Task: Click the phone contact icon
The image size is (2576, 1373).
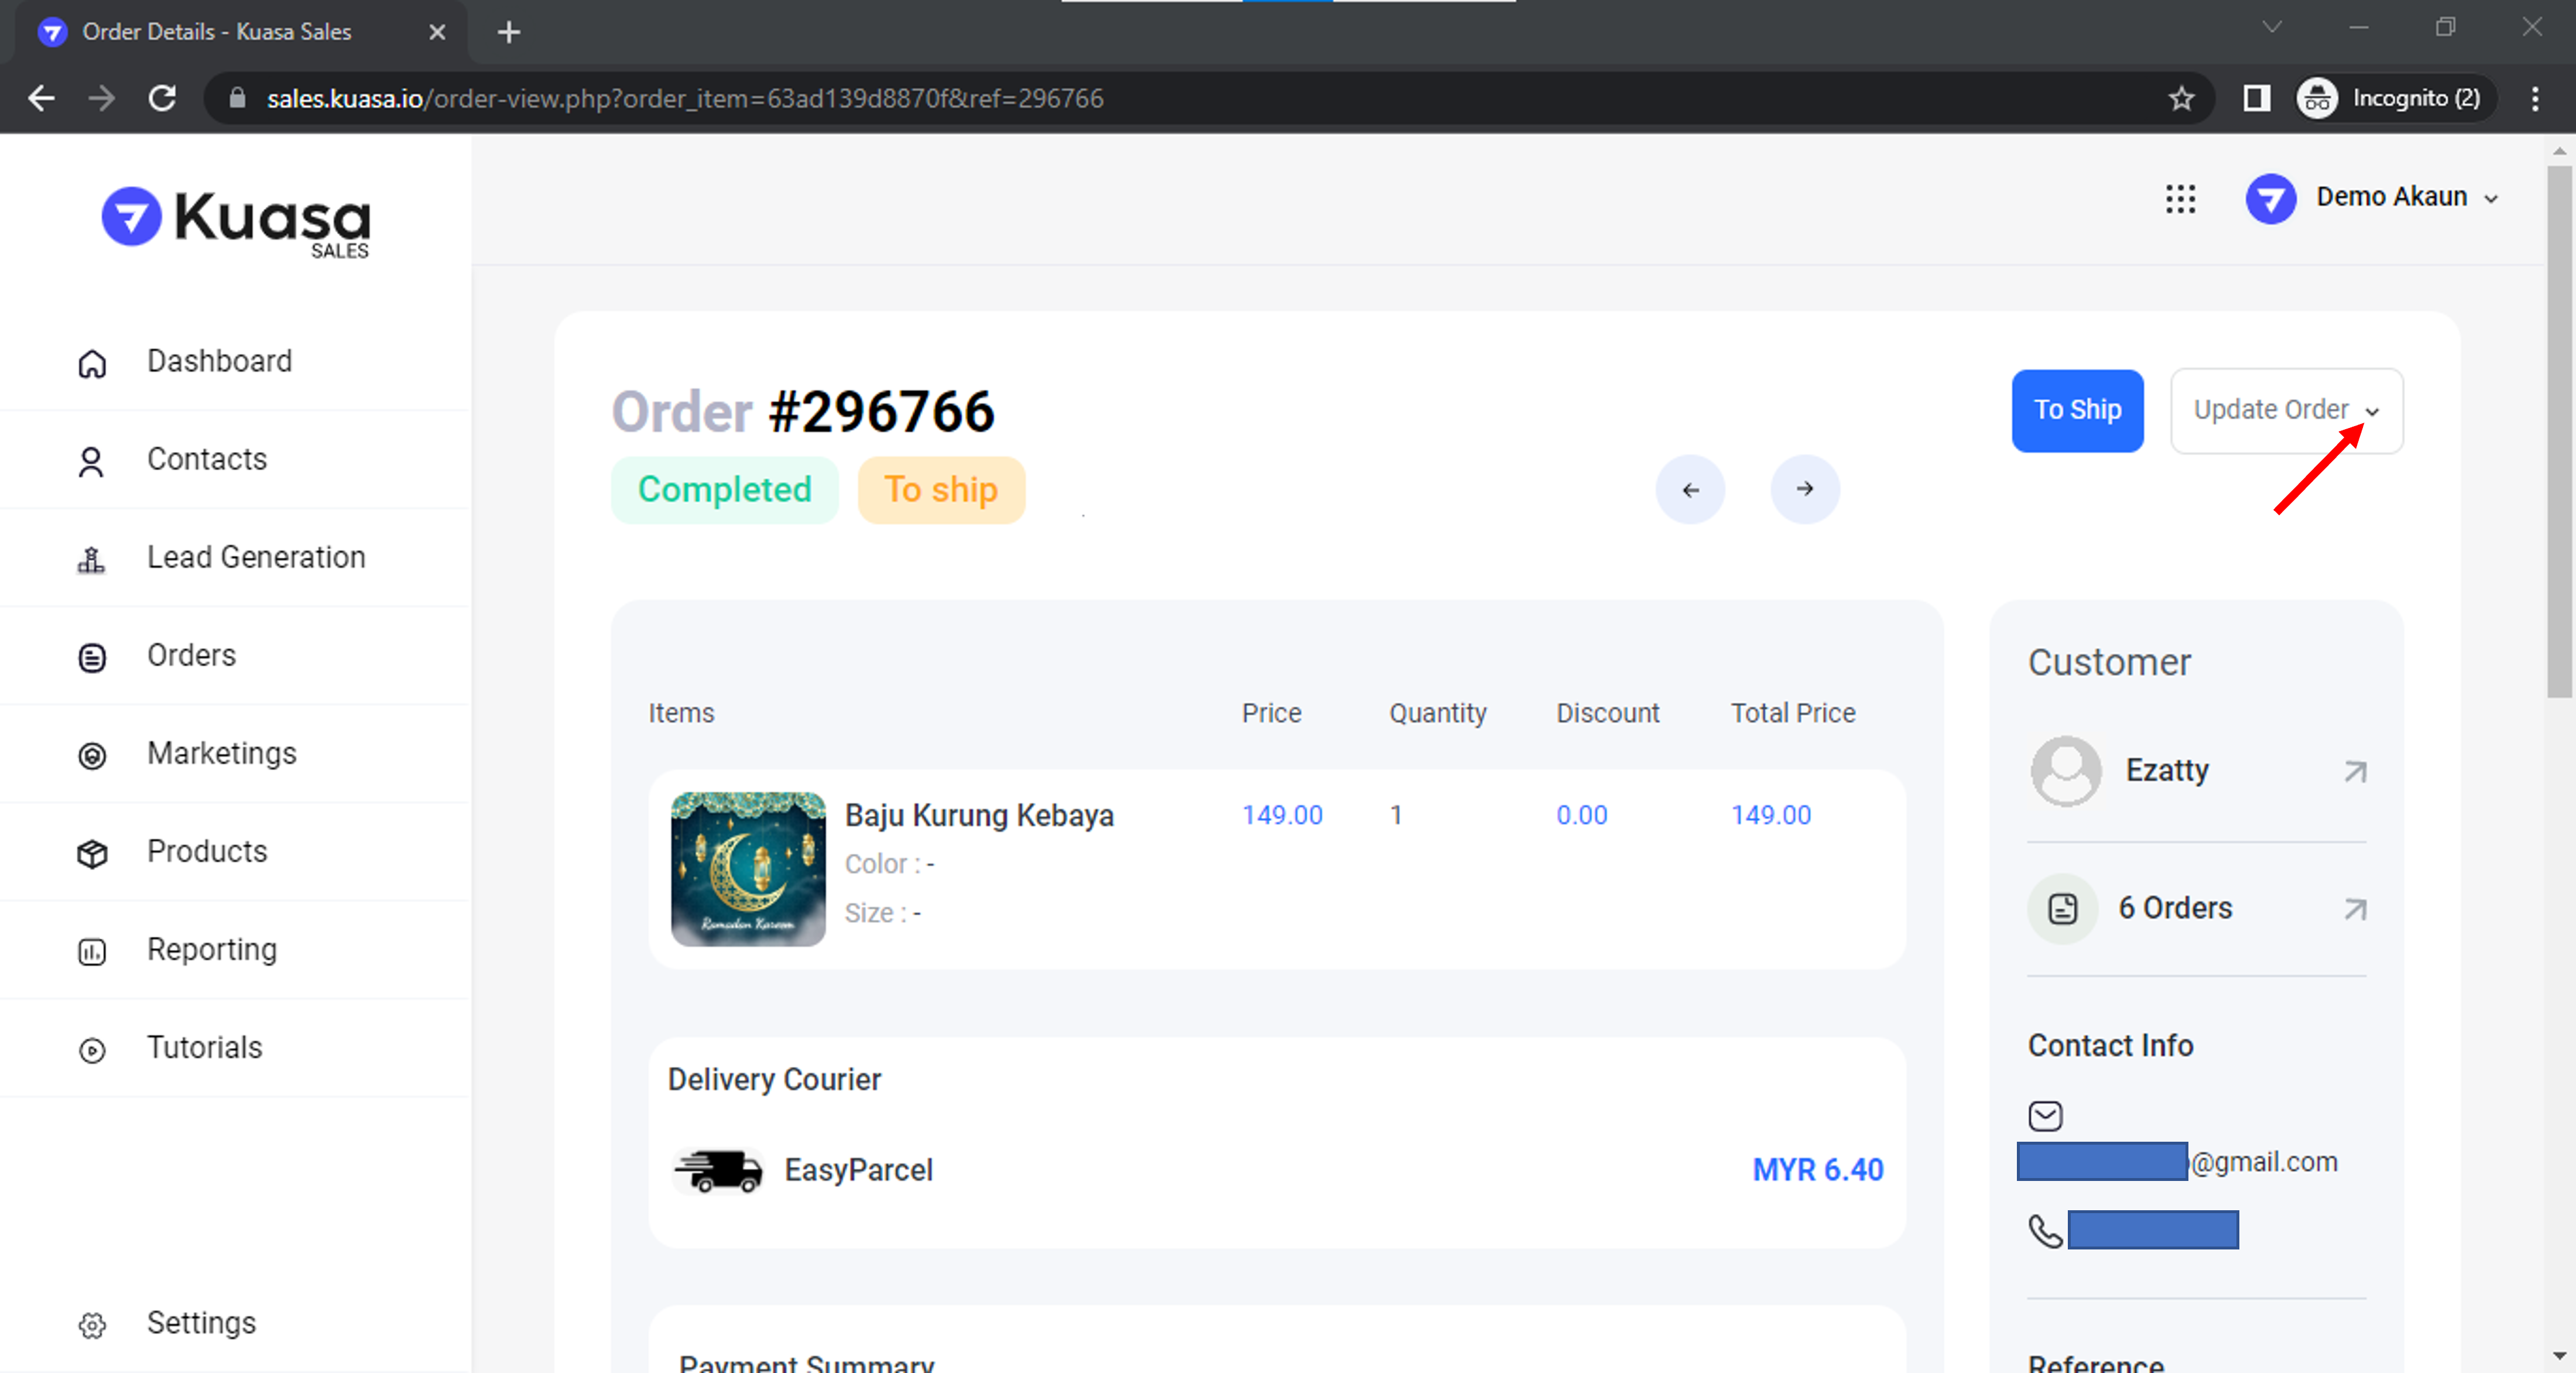Action: tap(2045, 1230)
